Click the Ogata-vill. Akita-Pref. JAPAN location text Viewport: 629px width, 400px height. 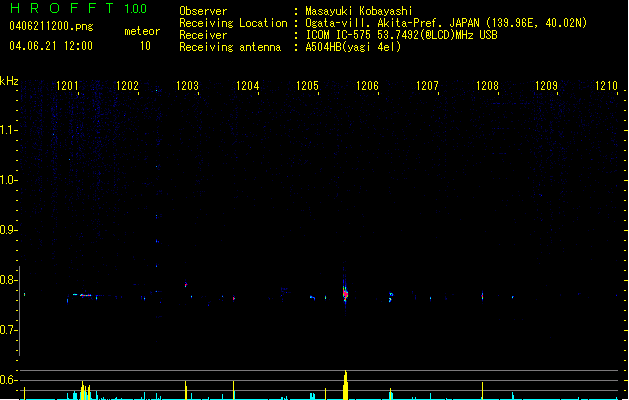pos(446,23)
